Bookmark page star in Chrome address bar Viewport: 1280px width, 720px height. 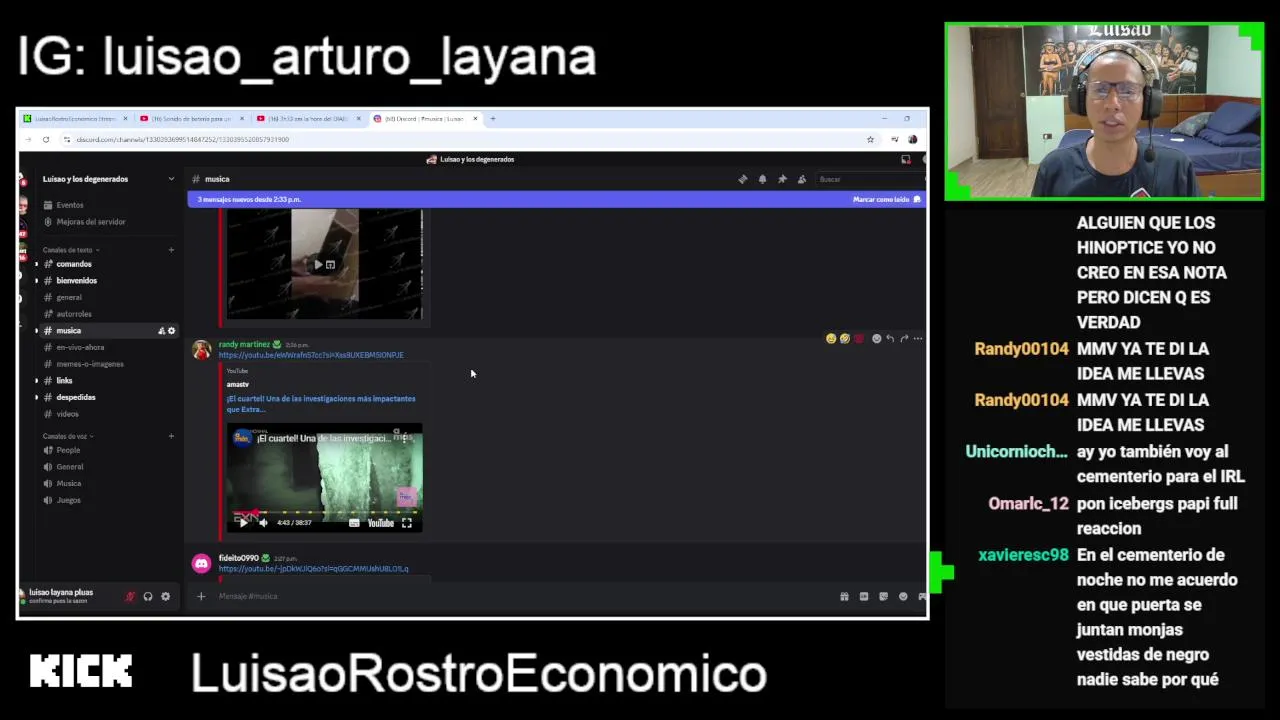pos(870,139)
